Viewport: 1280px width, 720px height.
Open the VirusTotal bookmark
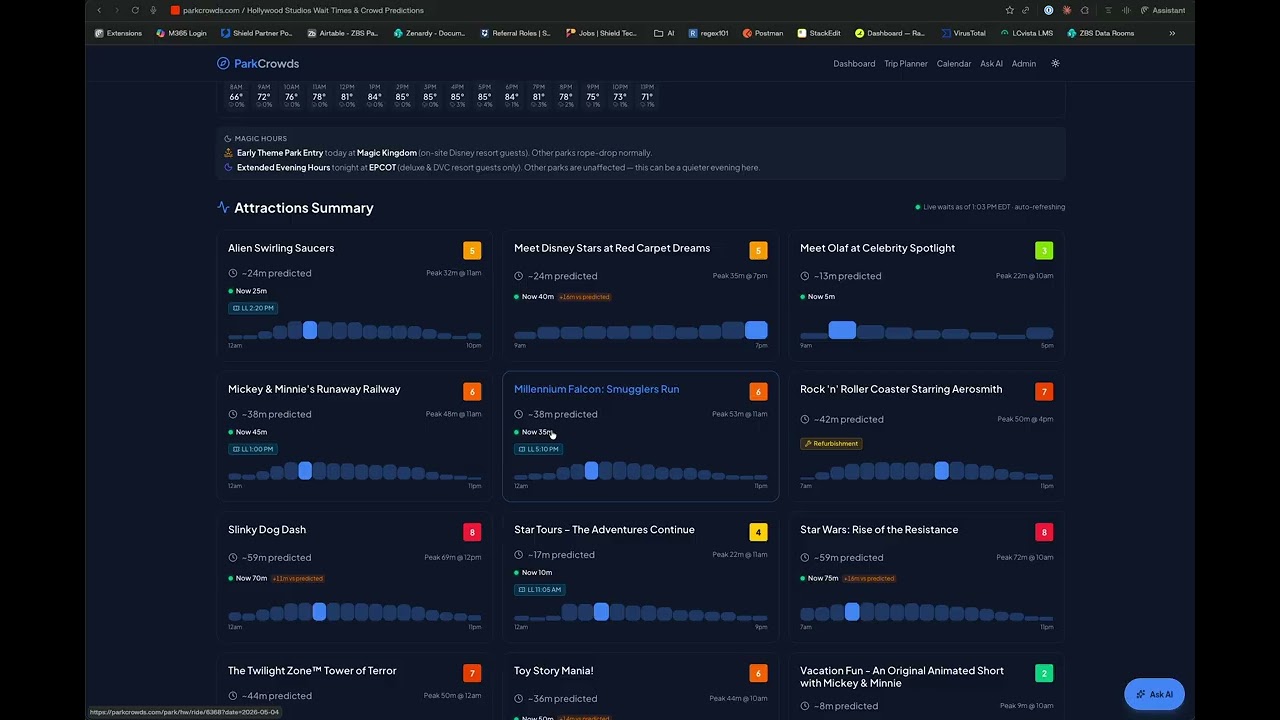tap(963, 33)
